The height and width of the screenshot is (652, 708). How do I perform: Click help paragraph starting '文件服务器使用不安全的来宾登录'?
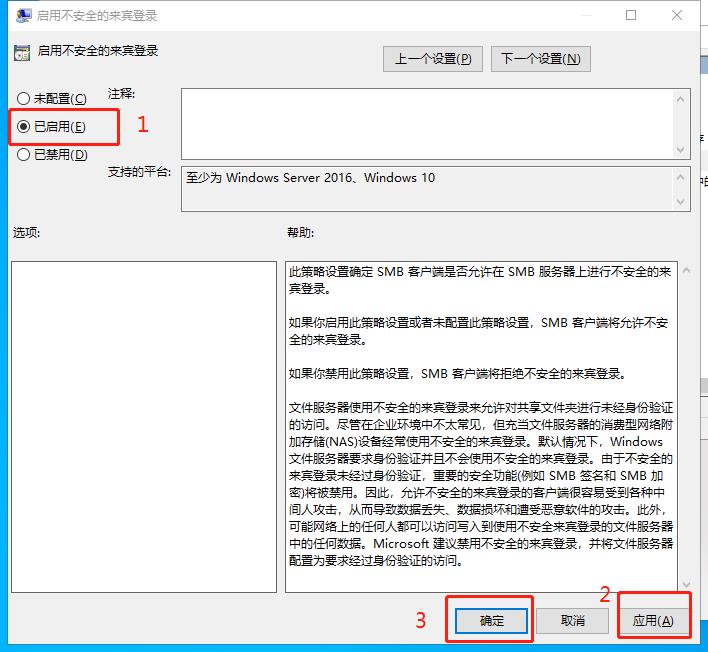481,484
